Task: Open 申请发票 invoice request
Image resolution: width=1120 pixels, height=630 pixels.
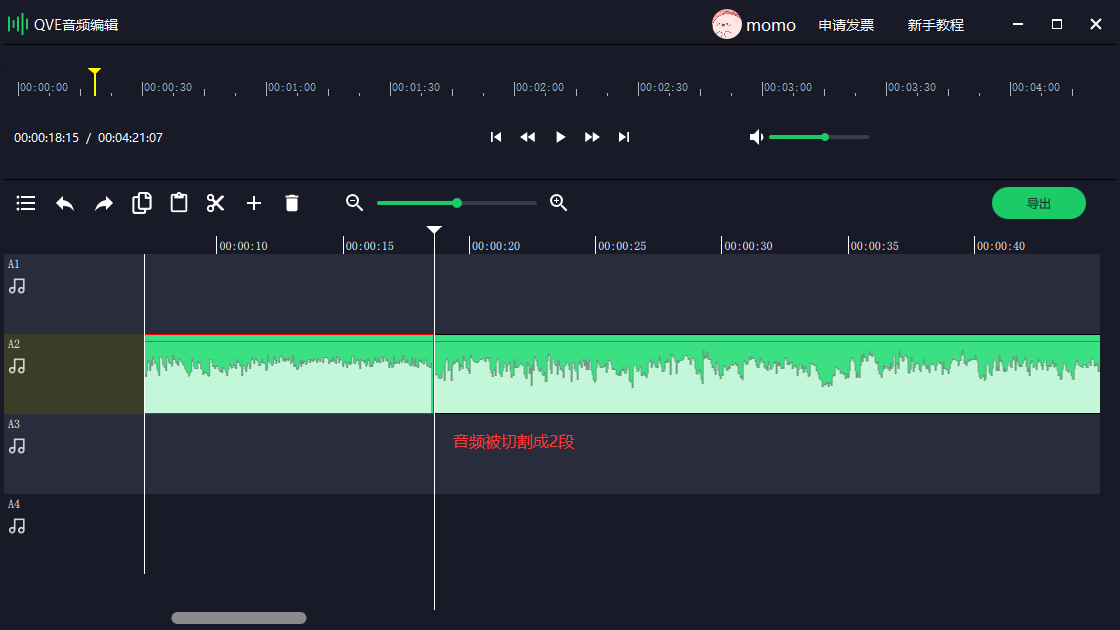Action: click(x=846, y=25)
